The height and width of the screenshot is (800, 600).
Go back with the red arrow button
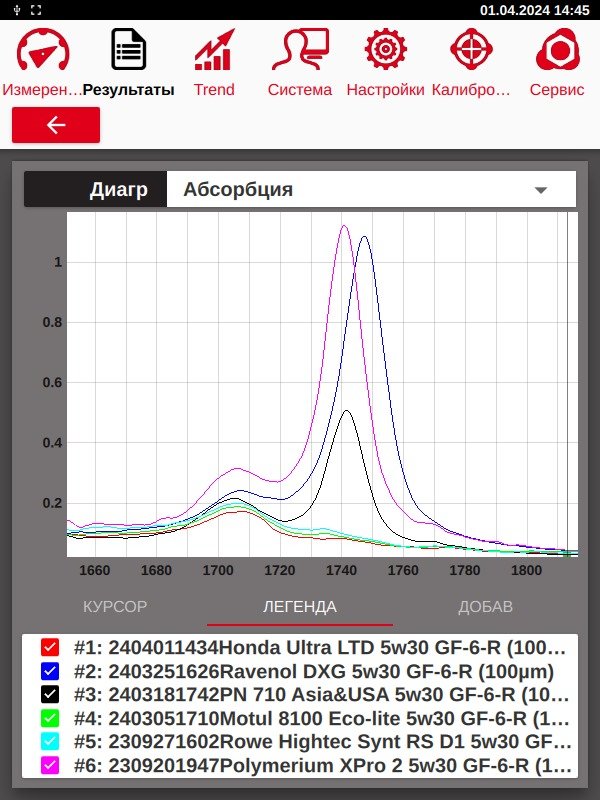click(56, 125)
